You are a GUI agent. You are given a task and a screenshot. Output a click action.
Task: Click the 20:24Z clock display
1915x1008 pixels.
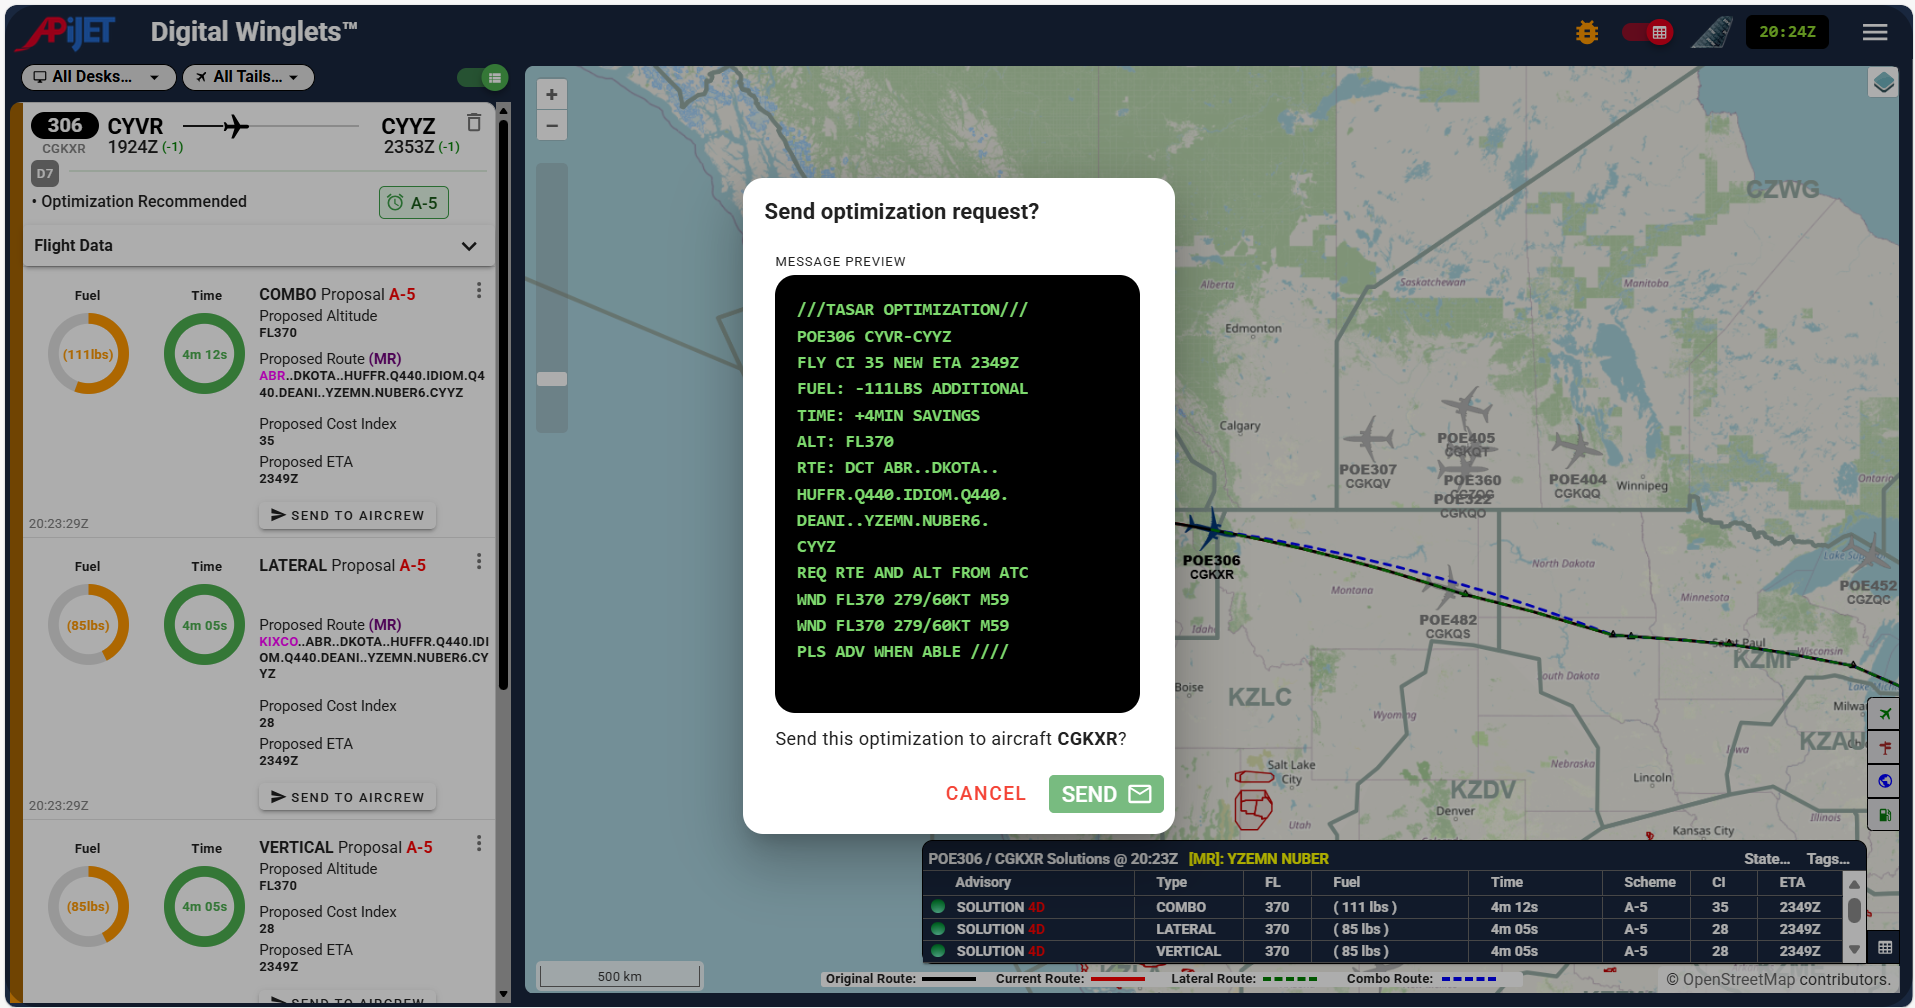click(1787, 32)
